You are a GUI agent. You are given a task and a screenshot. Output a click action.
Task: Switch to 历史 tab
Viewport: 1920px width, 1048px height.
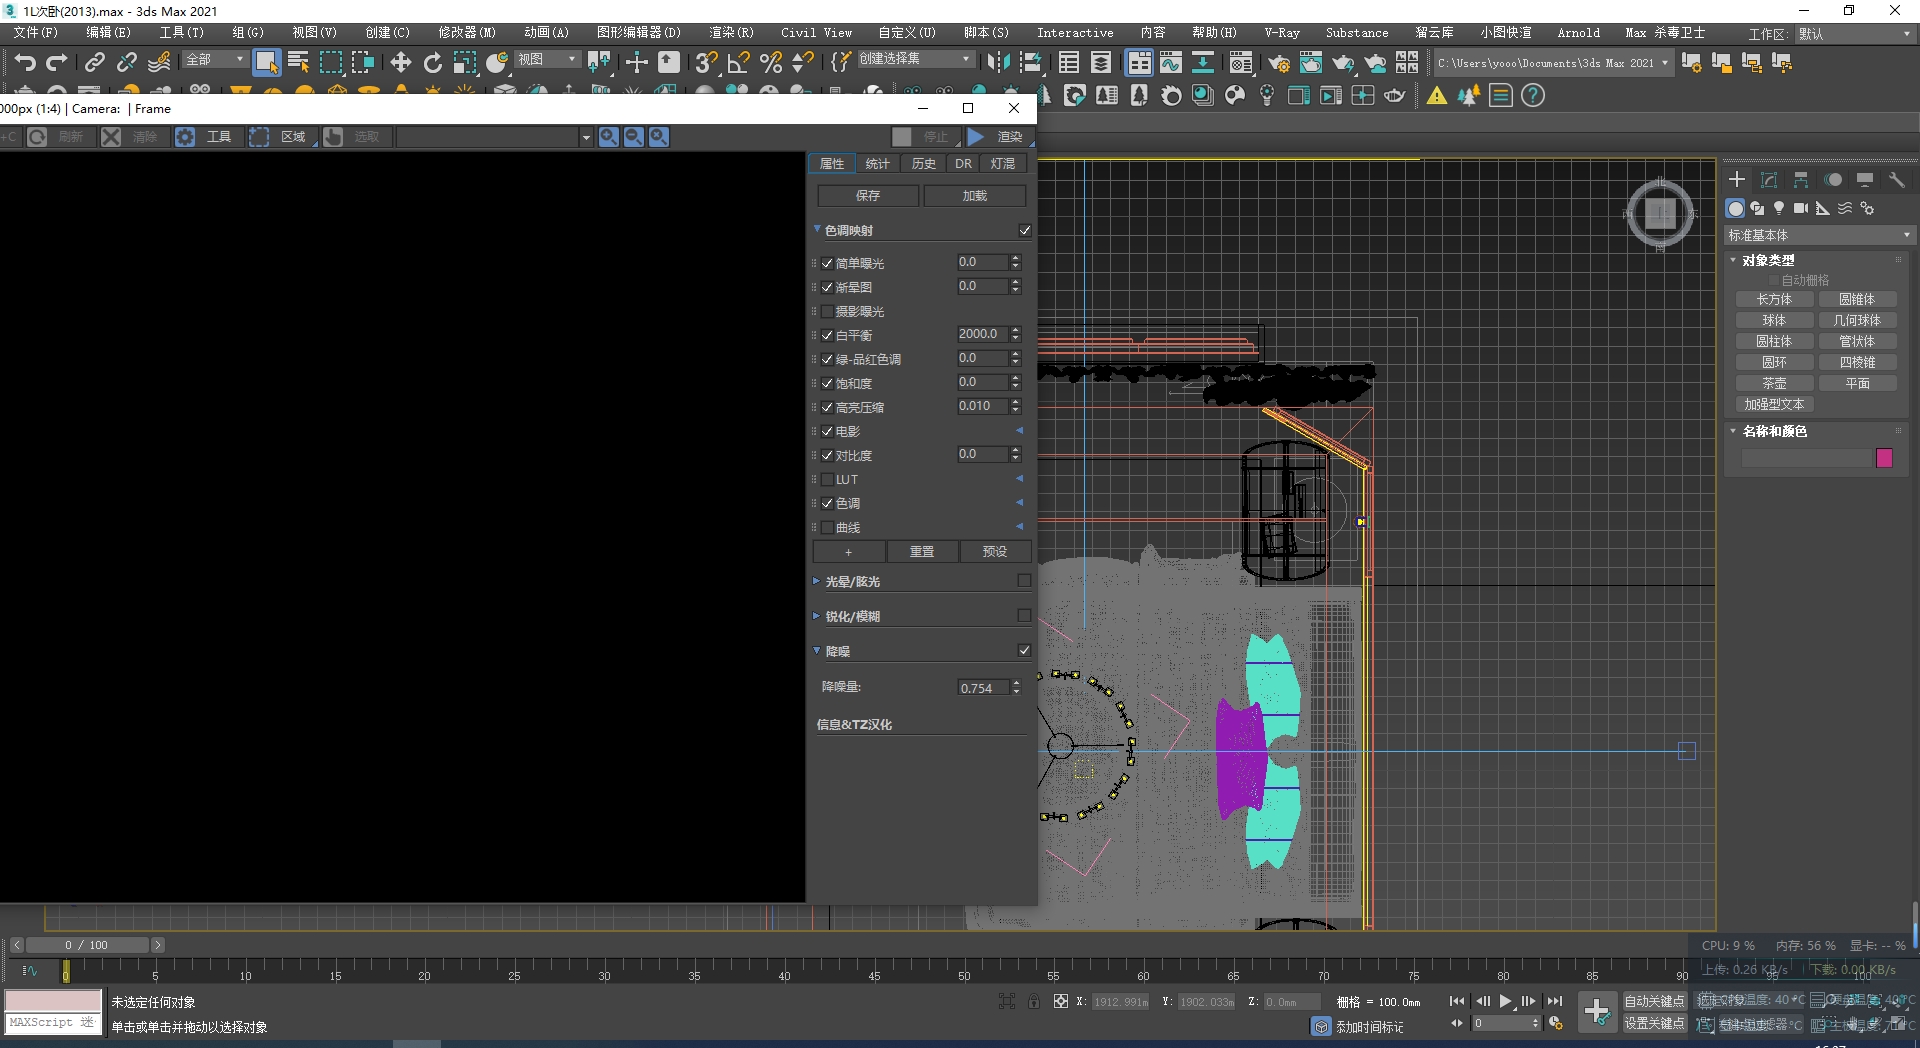tap(924, 164)
